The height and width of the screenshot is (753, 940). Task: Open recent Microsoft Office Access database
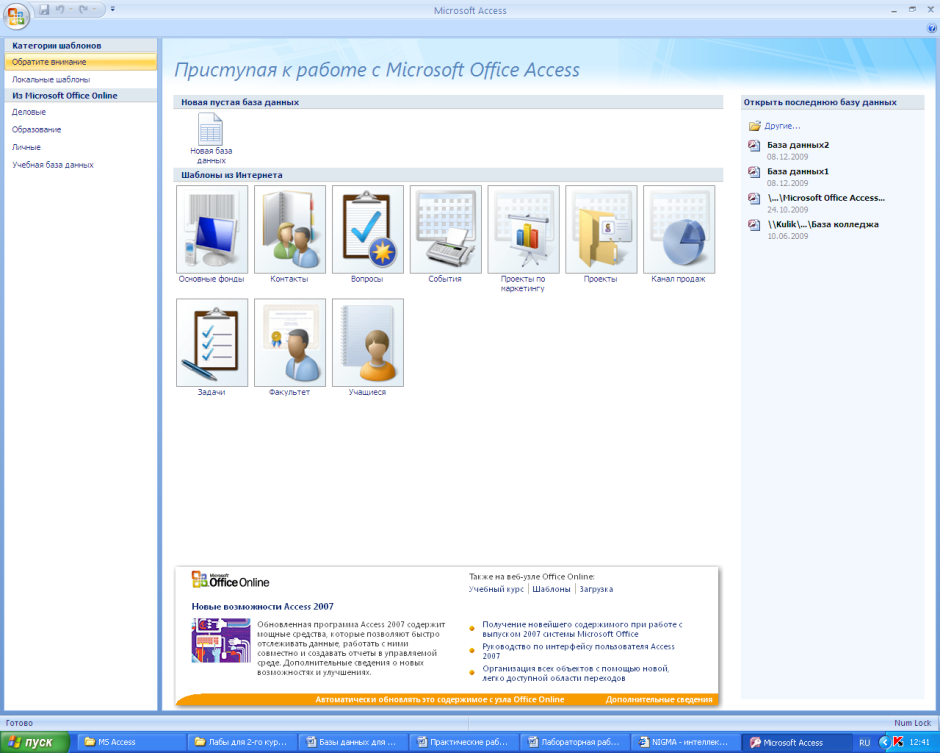pyautogui.click(x=826, y=198)
